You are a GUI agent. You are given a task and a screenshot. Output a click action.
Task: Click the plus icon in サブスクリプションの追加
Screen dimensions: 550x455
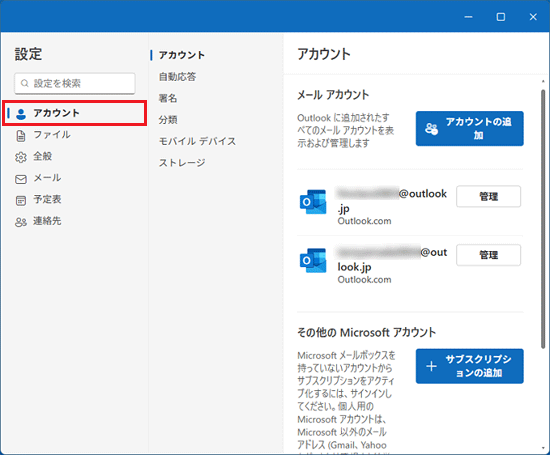(x=431, y=366)
